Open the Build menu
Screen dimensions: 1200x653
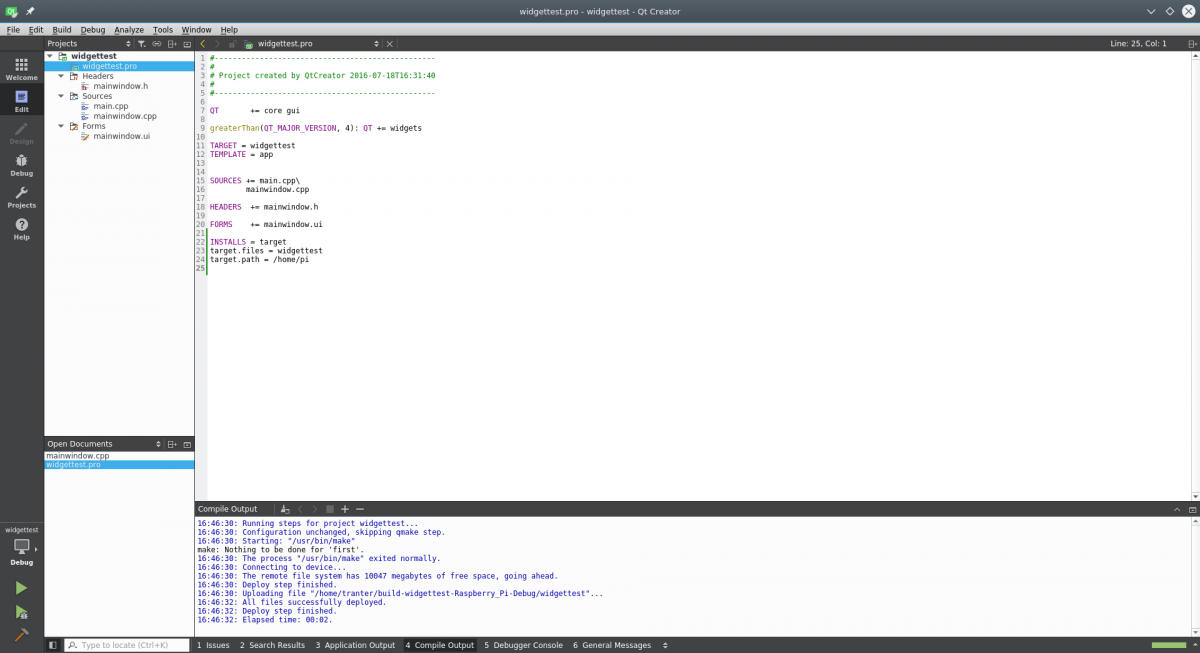coord(62,30)
